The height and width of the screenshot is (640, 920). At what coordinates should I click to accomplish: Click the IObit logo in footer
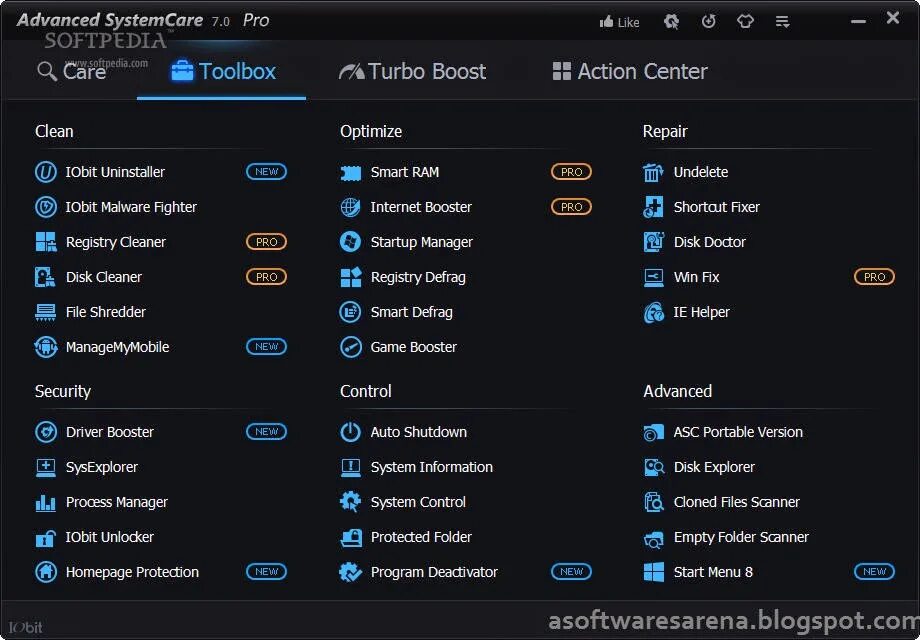pos(25,627)
